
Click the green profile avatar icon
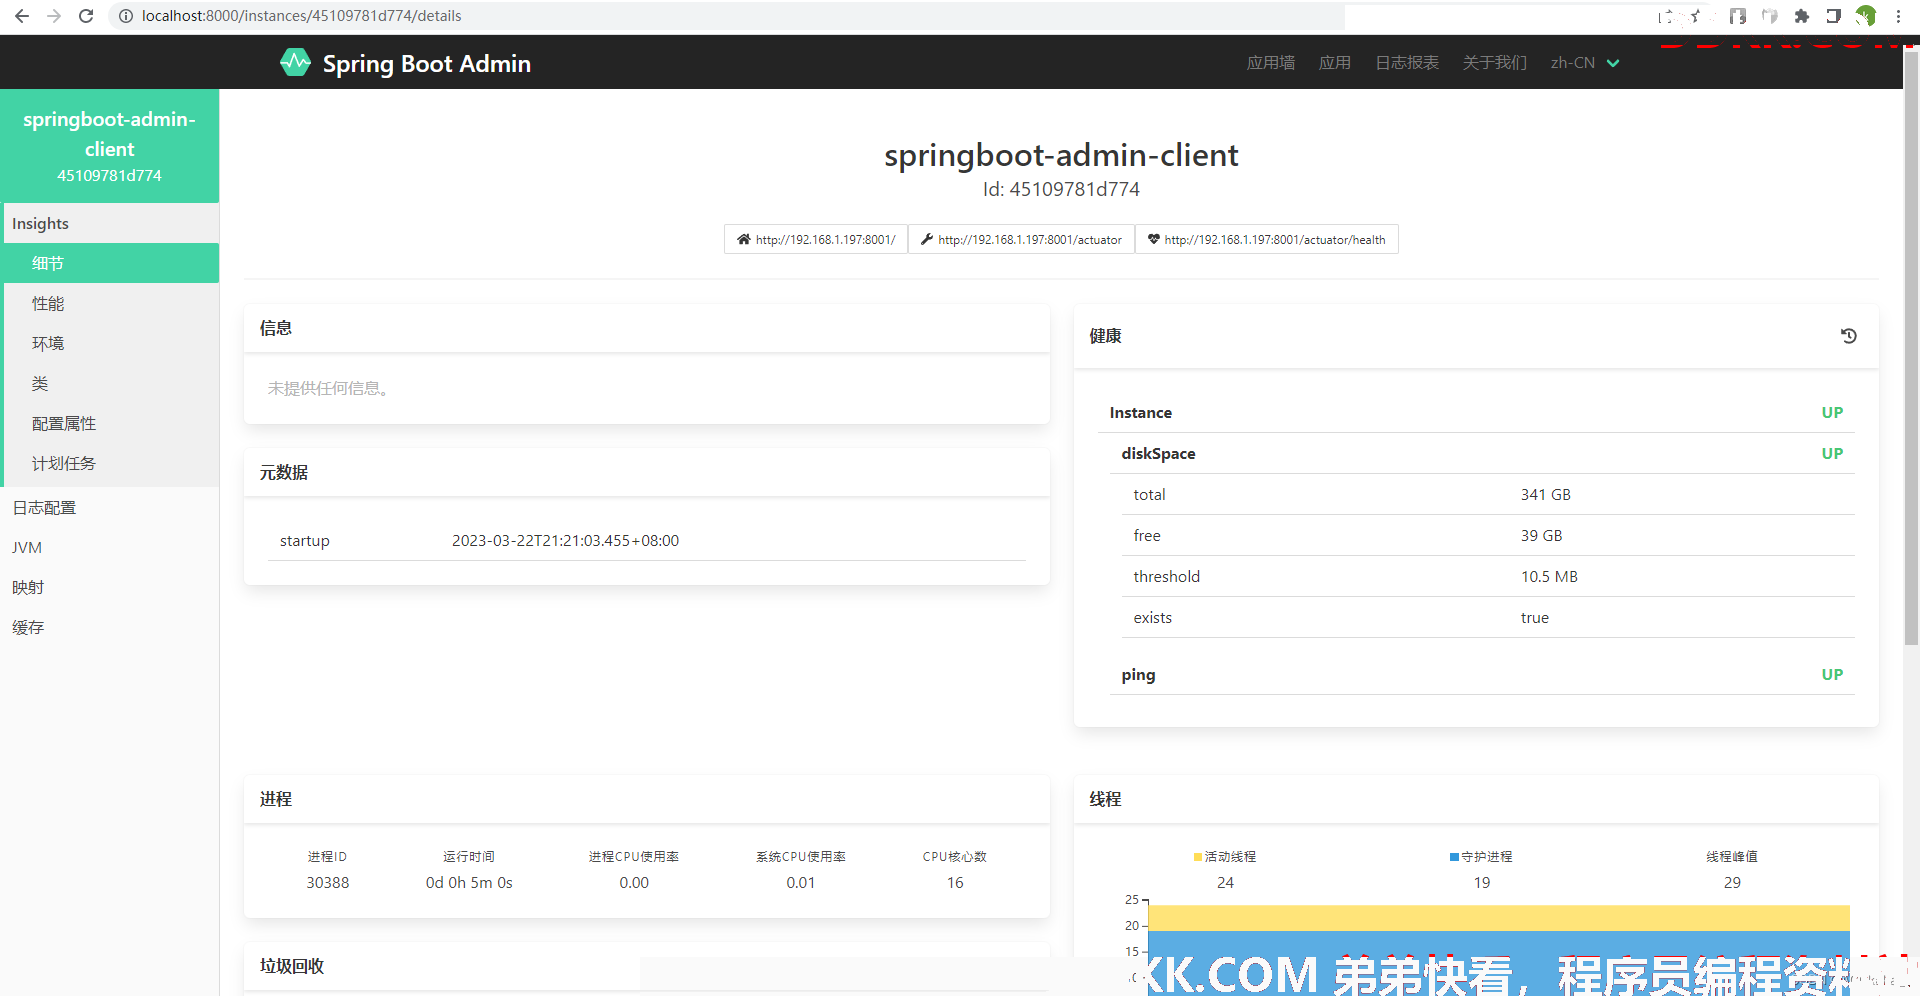coord(1866,16)
